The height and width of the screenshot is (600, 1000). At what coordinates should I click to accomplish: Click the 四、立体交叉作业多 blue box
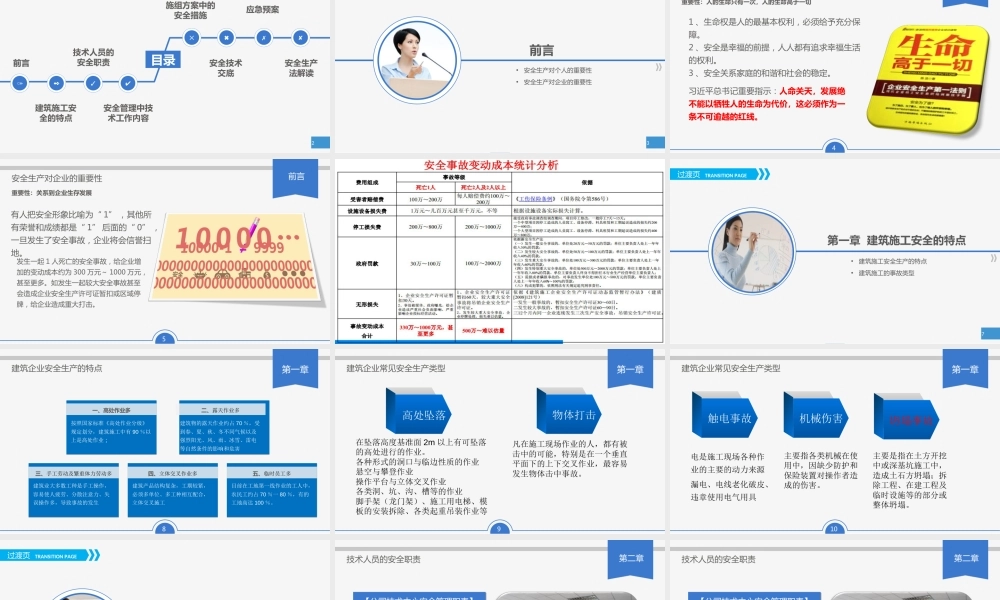click(172, 490)
